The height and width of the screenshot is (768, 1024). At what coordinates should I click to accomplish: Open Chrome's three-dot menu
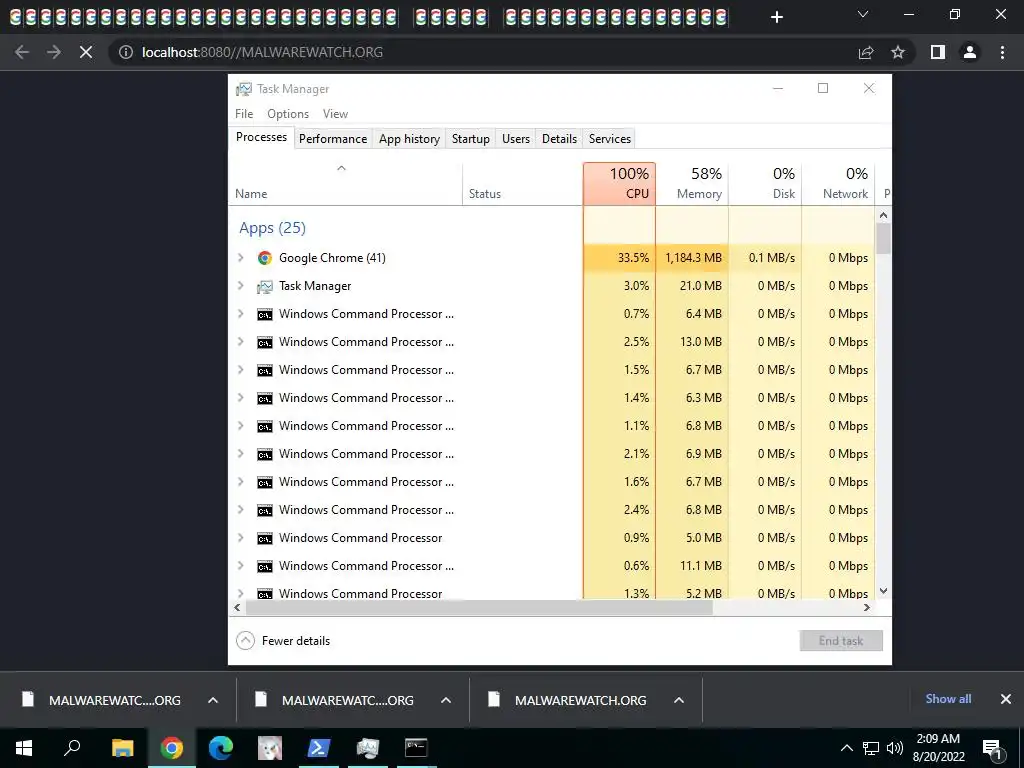coord(1002,52)
